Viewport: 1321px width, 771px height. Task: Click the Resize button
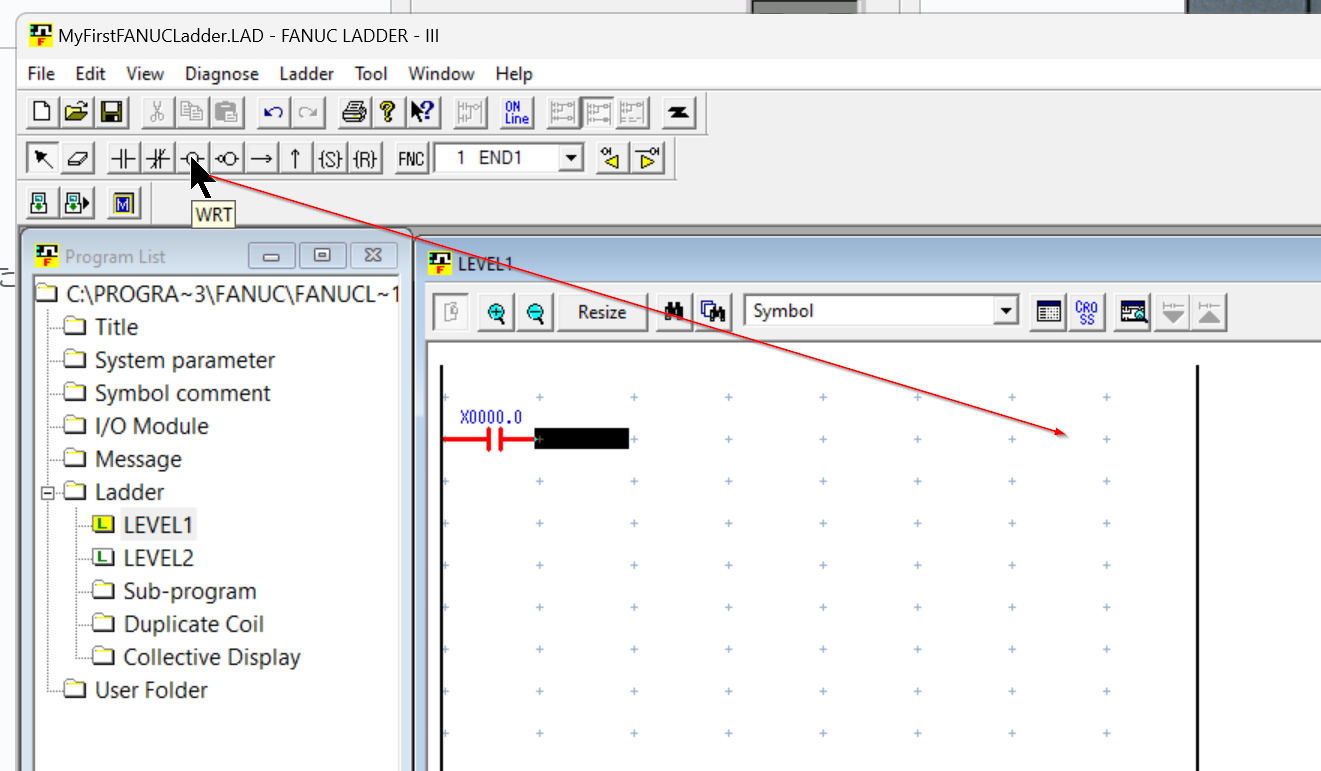[602, 312]
